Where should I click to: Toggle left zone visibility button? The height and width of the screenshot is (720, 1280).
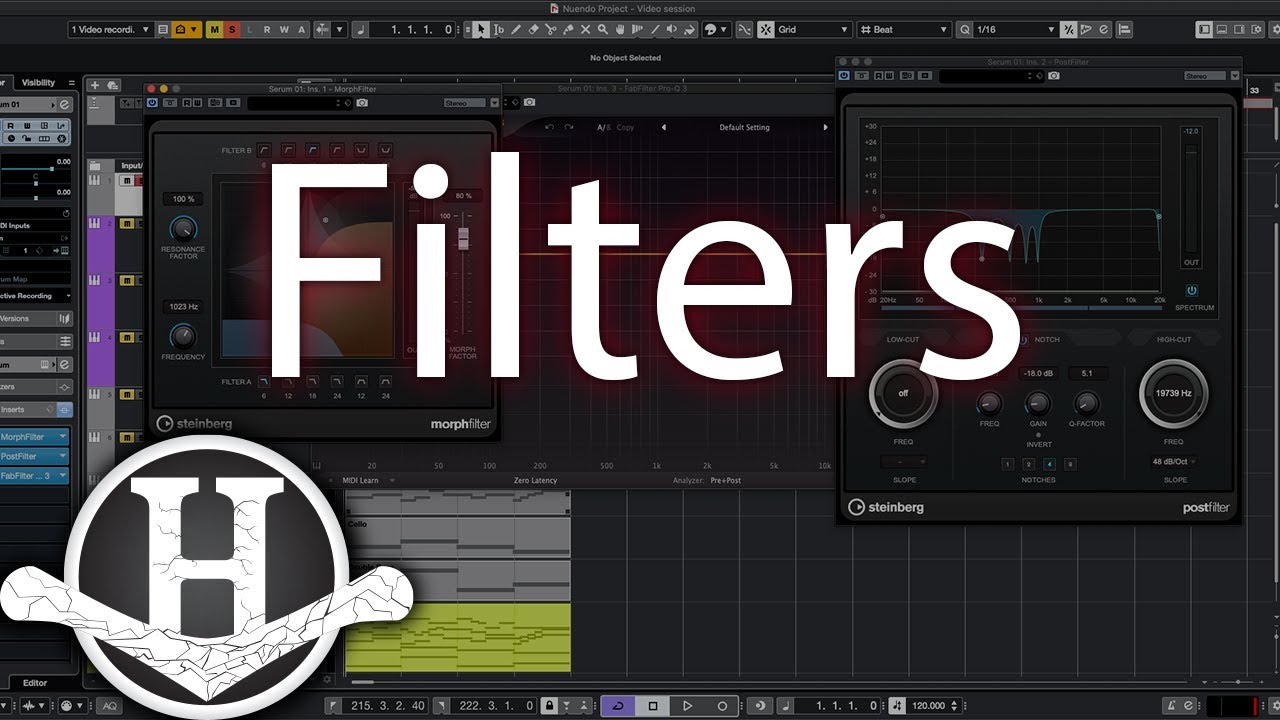click(1204, 30)
